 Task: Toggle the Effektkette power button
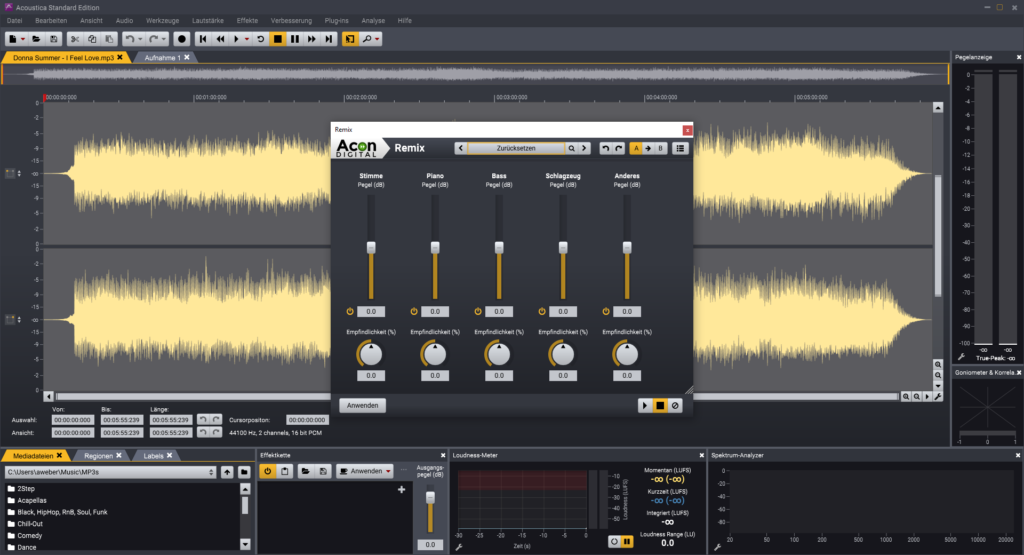point(268,471)
